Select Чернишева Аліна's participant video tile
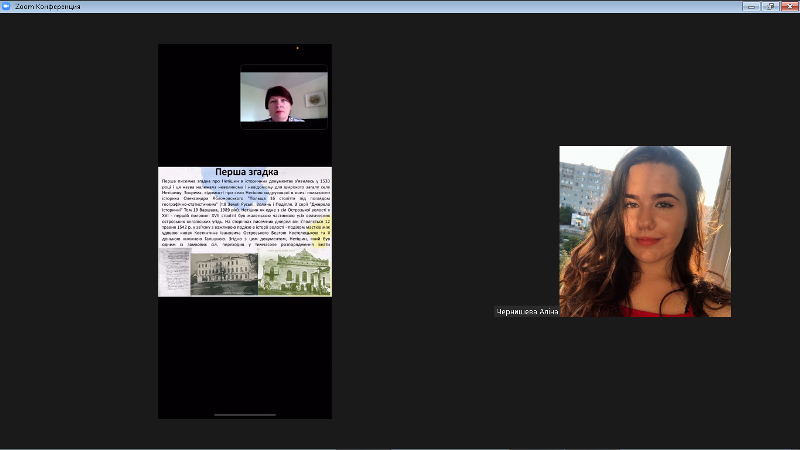 tap(645, 231)
